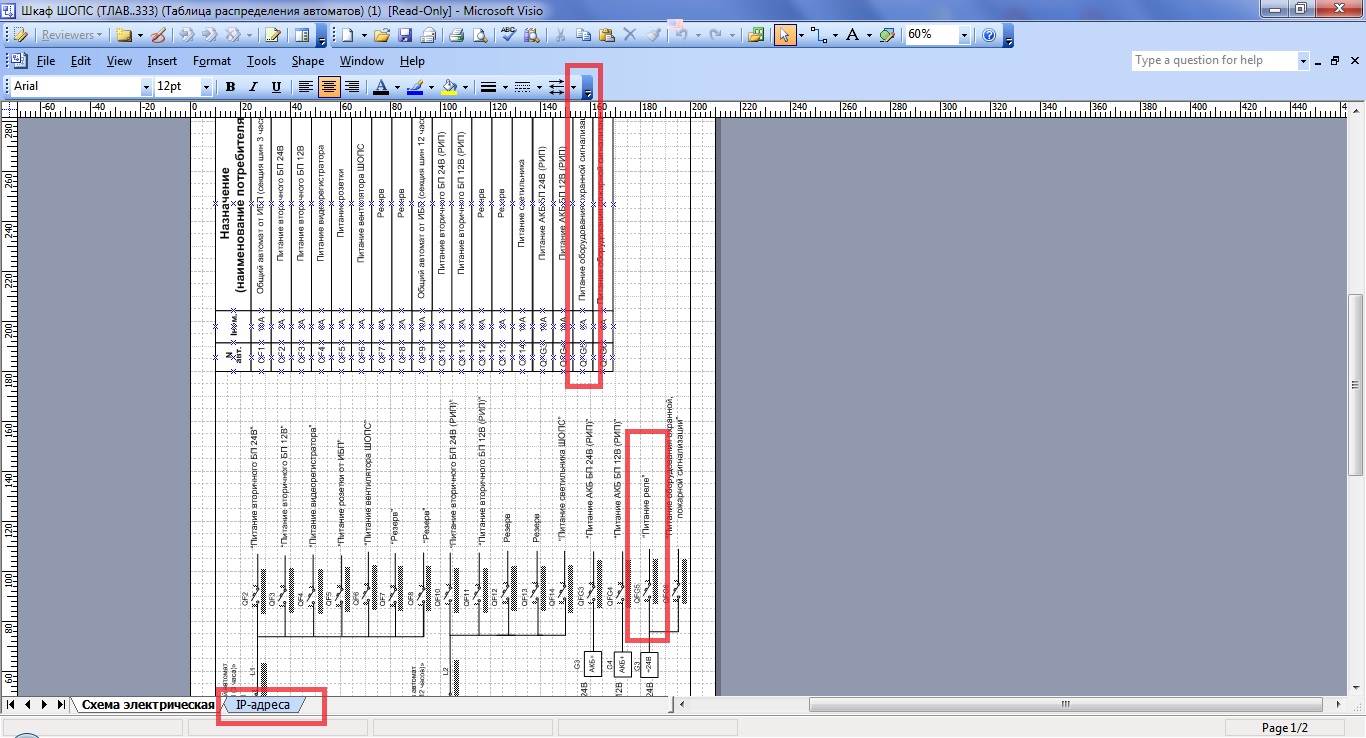Toggle italic formatting

point(254,87)
